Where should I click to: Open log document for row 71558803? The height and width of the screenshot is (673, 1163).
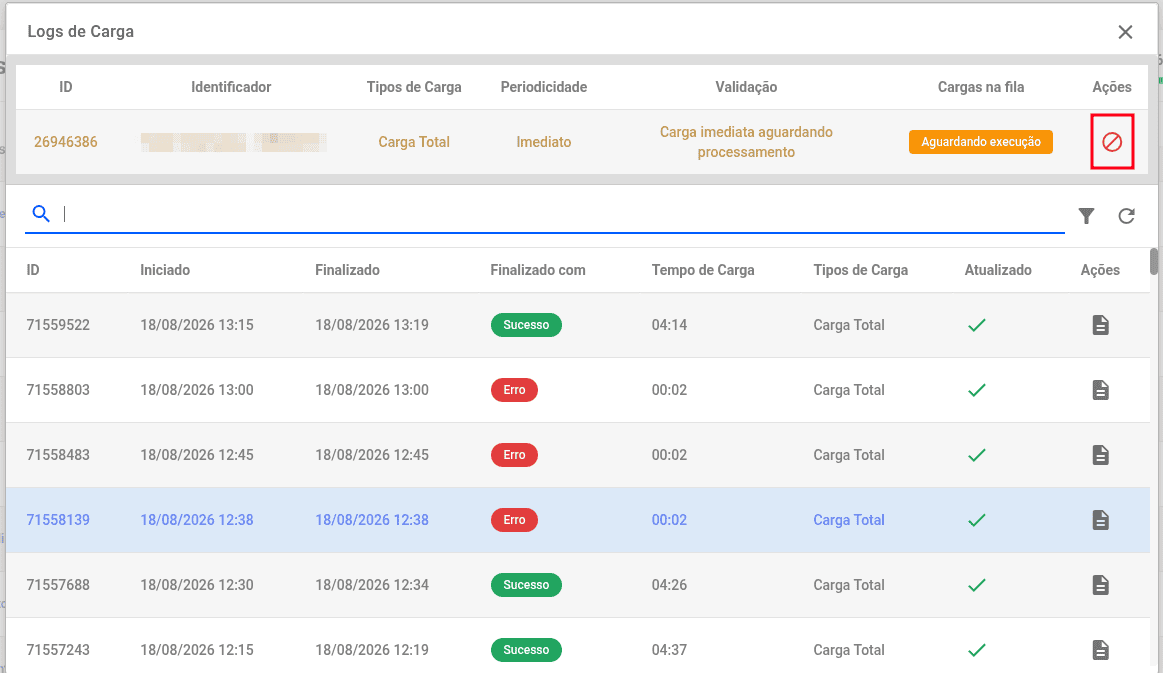click(x=1101, y=390)
